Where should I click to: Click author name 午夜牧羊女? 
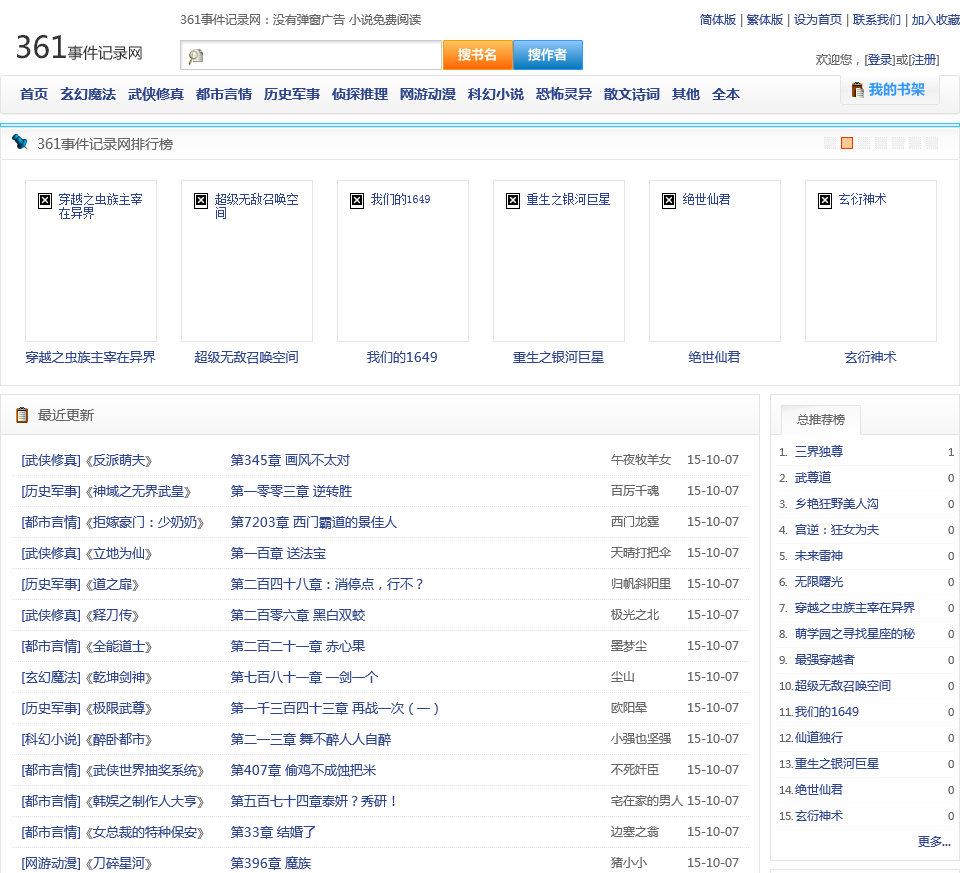(x=640, y=460)
